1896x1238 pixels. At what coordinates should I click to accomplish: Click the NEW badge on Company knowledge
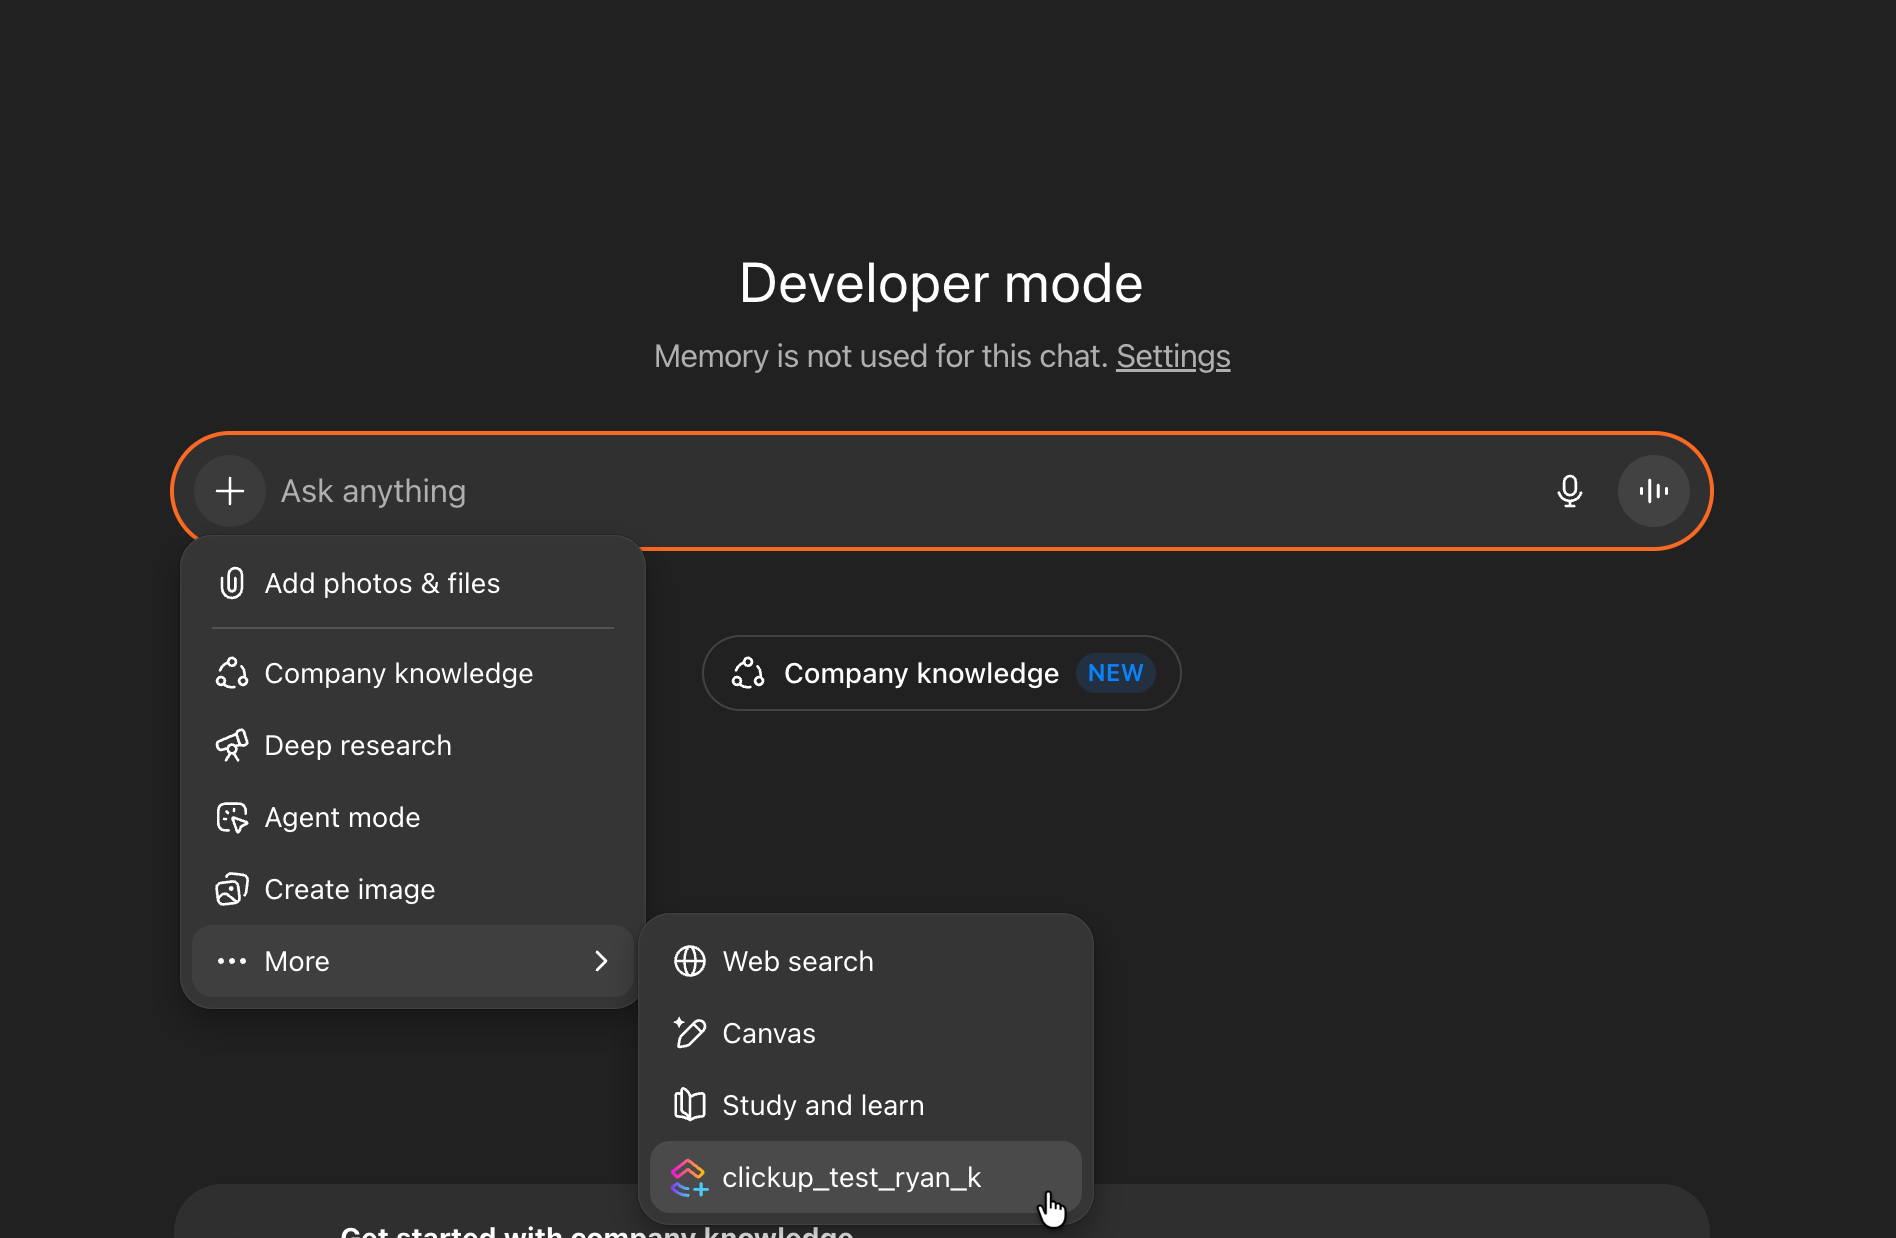(x=1115, y=673)
